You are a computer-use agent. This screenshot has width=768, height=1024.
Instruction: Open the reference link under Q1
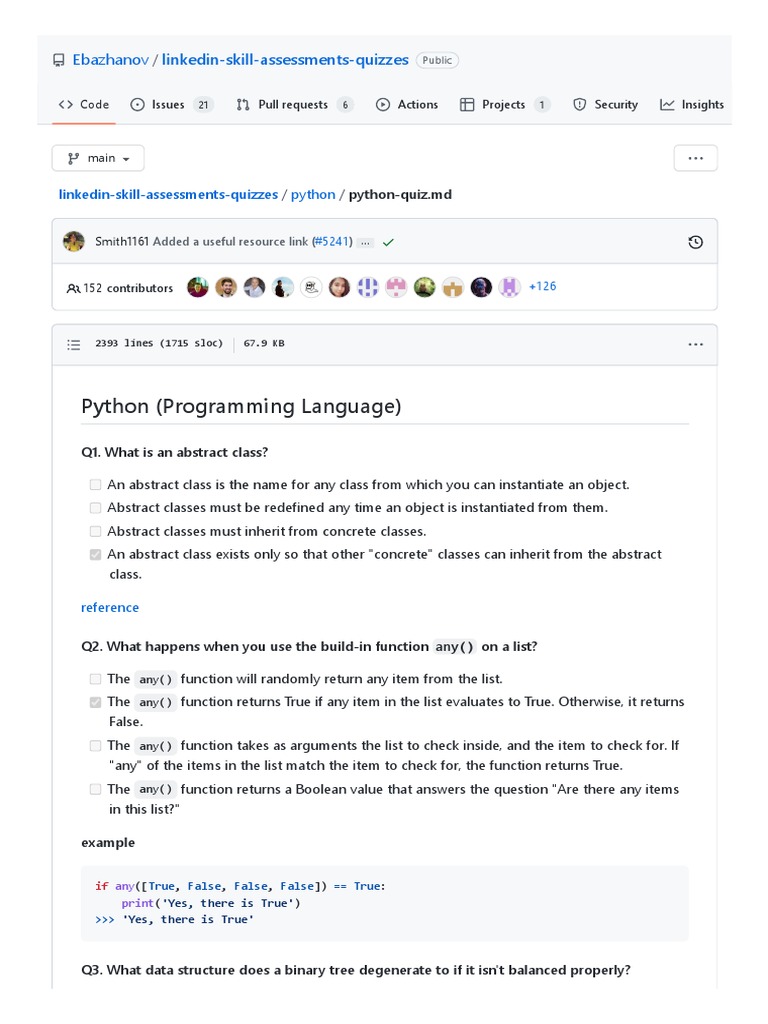(110, 607)
